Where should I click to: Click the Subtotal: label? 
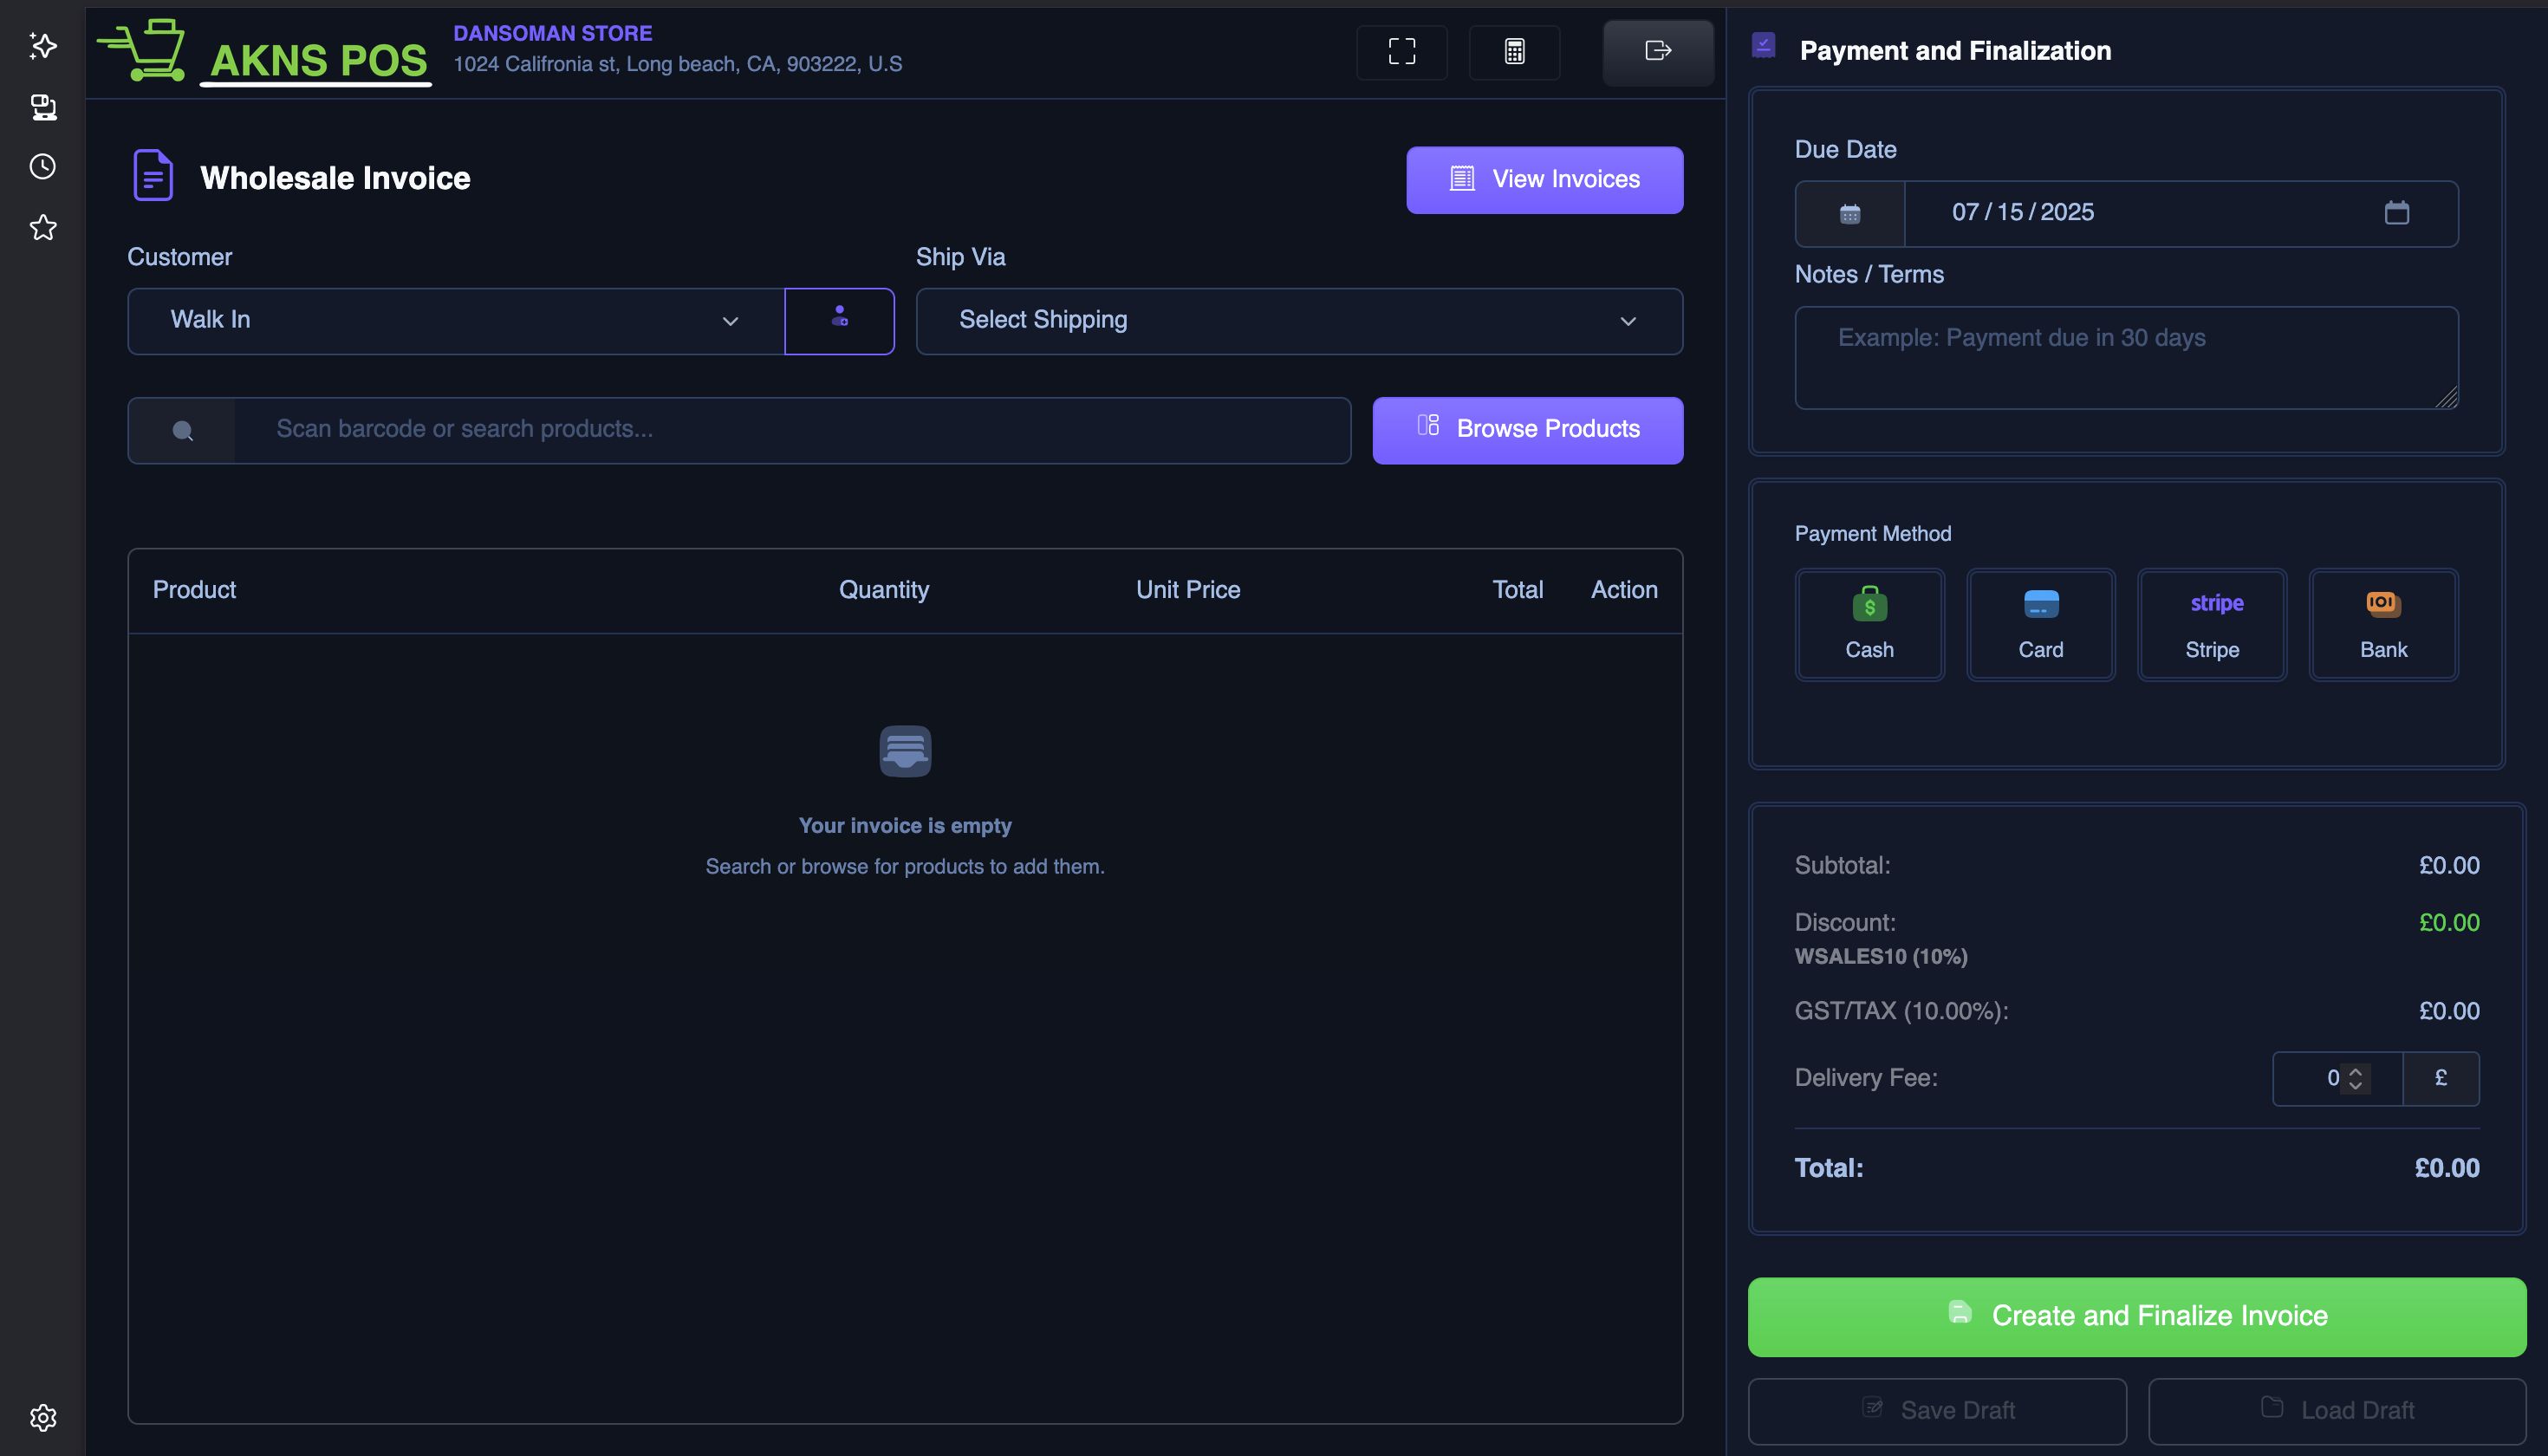tap(1842, 865)
